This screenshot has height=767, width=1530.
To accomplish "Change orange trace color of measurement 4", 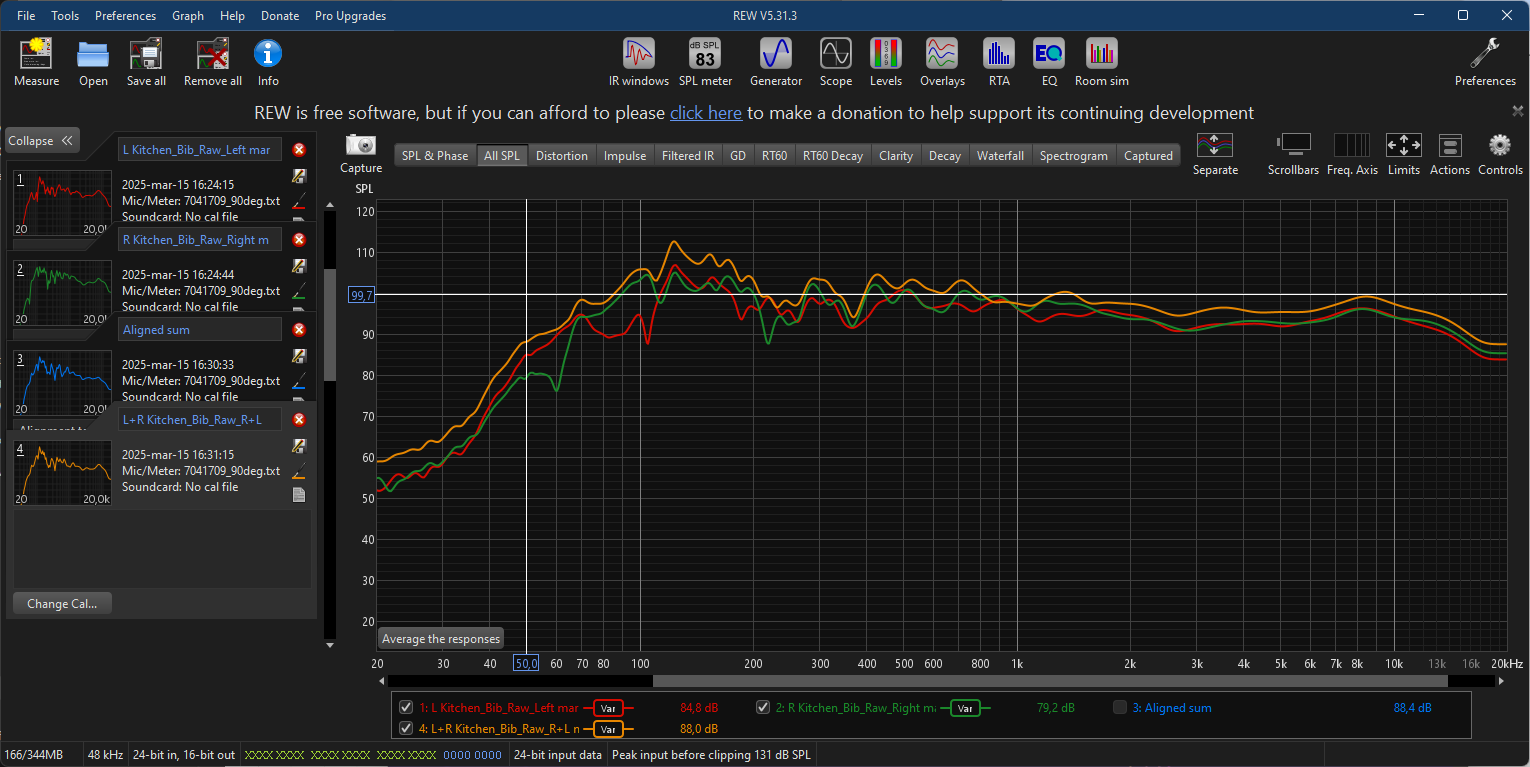I will pyautogui.click(x=298, y=472).
